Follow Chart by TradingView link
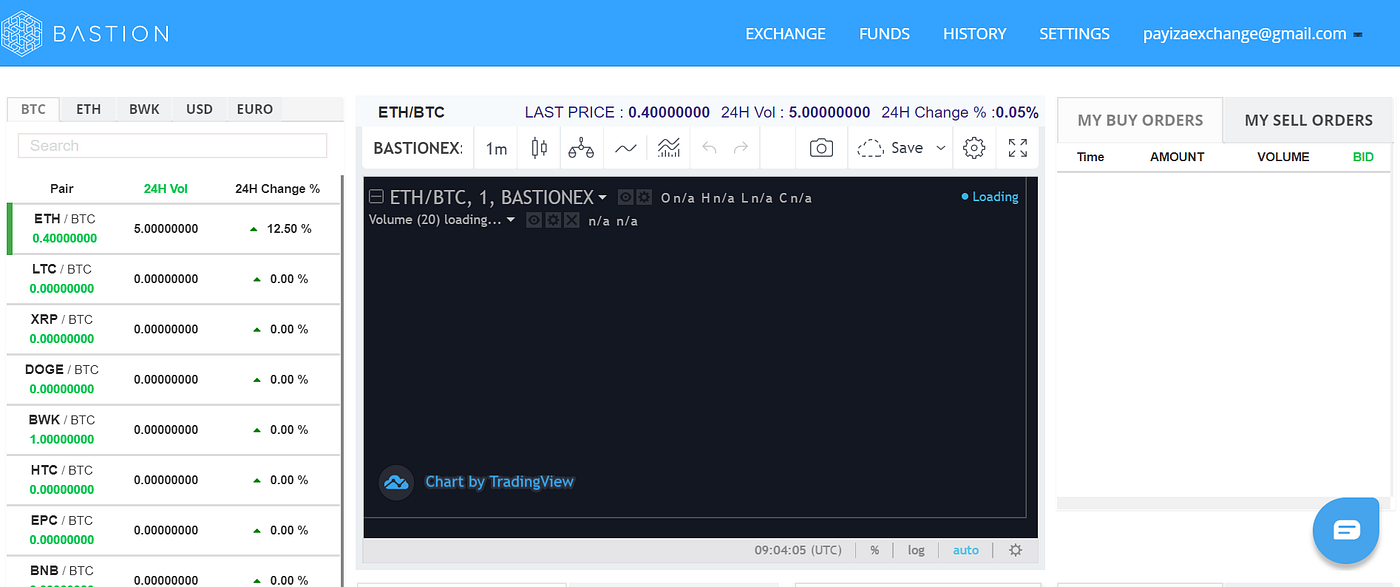 499,482
